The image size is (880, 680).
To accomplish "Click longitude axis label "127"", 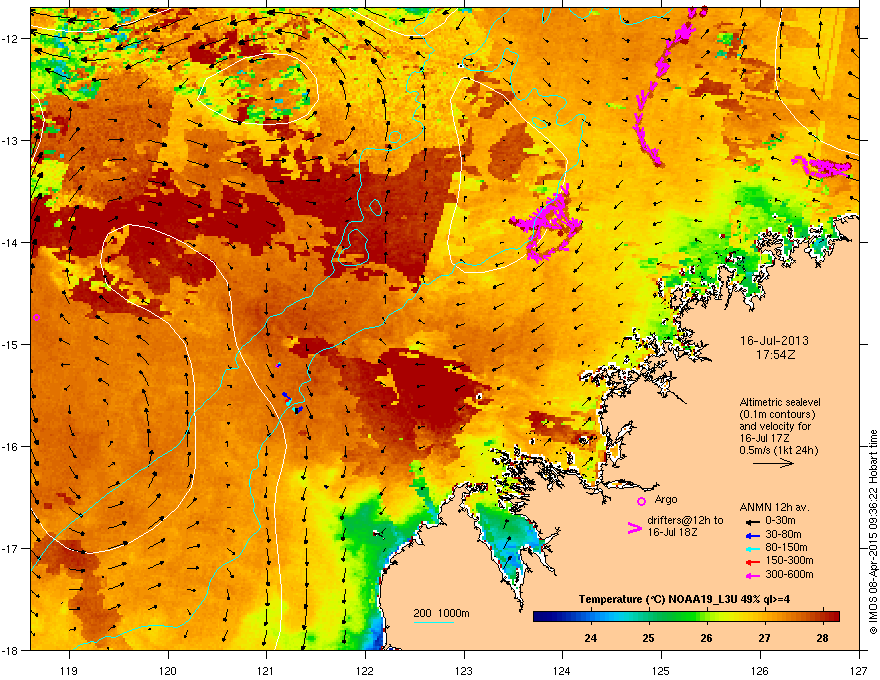I will pyautogui.click(x=859, y=671).
